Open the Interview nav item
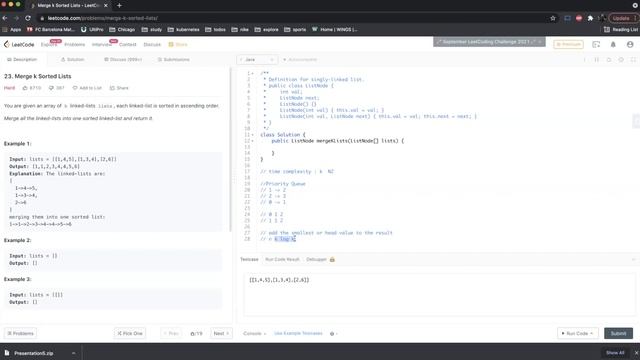 (x=102, y=44)
